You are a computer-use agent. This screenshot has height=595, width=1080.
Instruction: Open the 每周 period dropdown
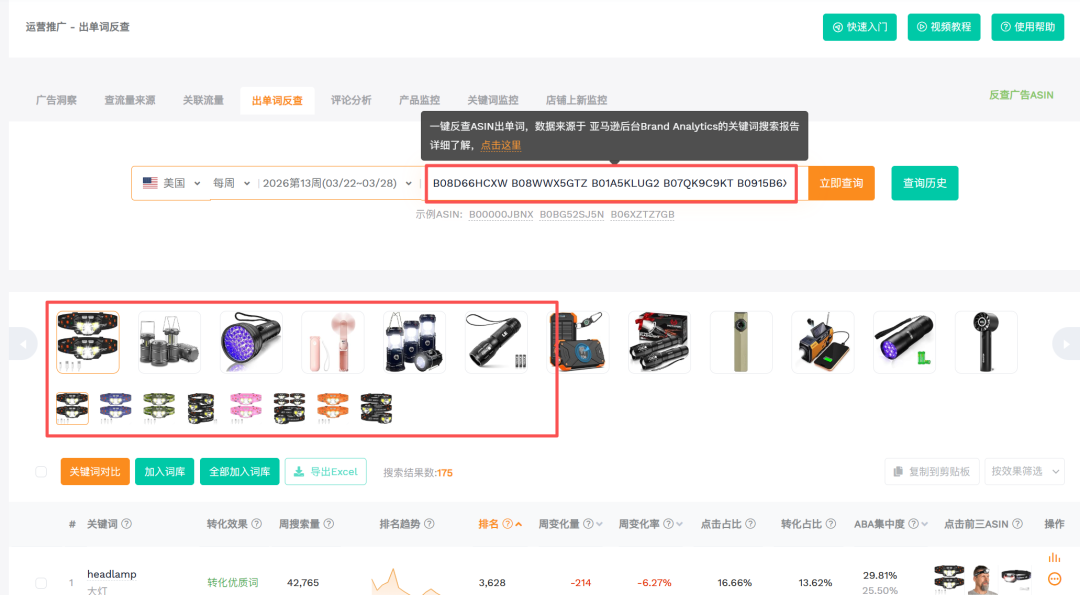[x=231, y=183]
